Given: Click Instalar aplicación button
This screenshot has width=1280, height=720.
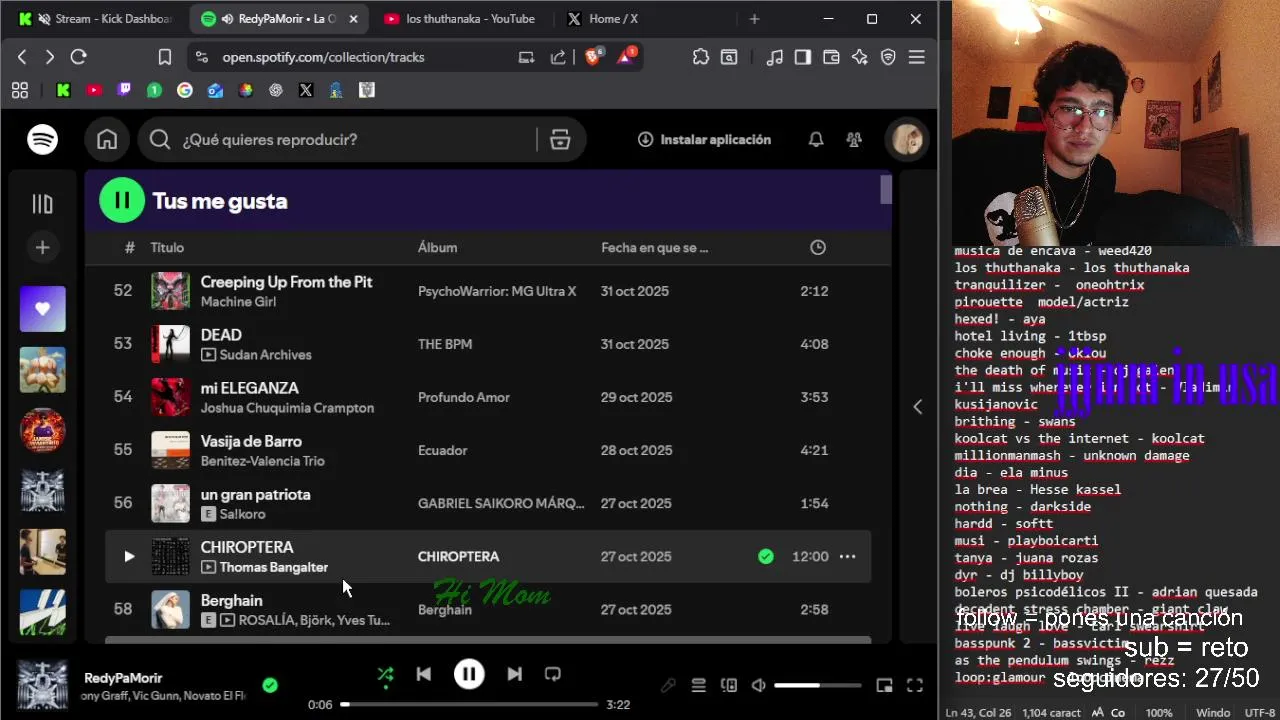Looking at the screenshot, I should coord(704,140).
